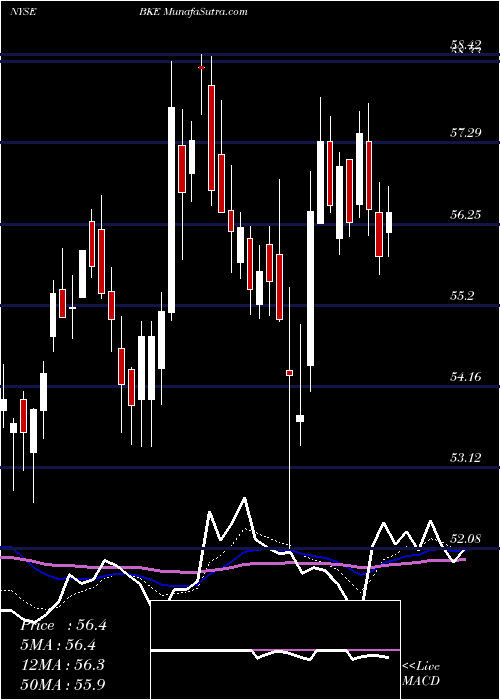The width and height of the screenshot is (500, 700).
Task: Click the <<Live MACD label
Action: [421, 674]
